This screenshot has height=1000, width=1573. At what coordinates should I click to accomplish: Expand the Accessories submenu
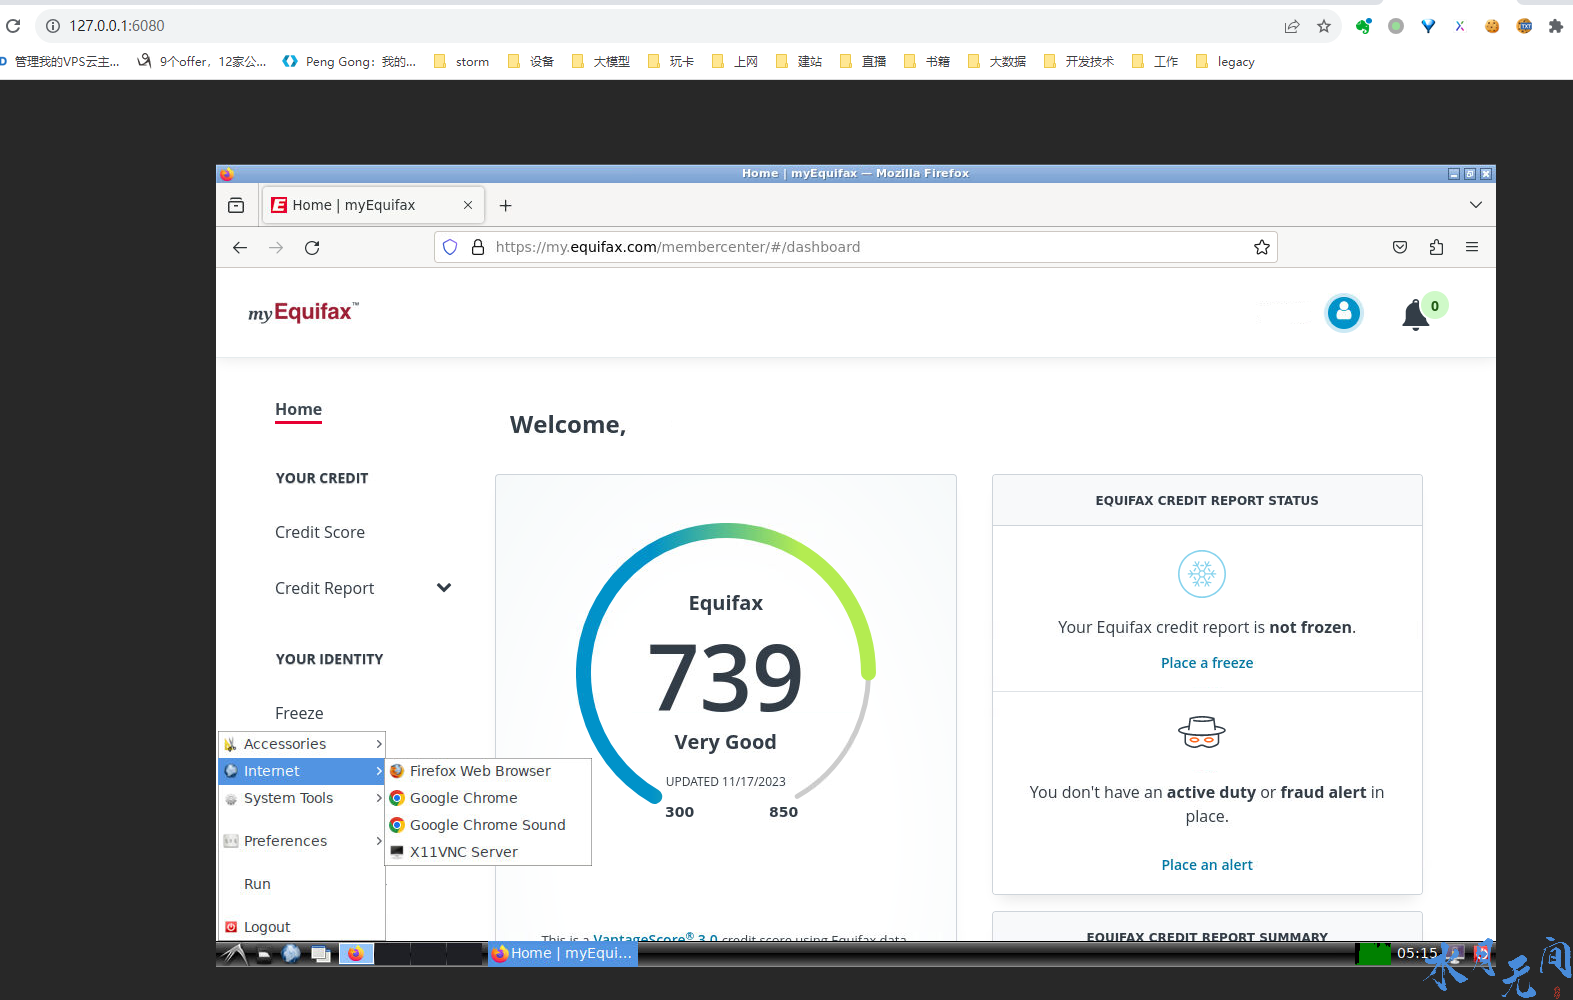(302, 744)
